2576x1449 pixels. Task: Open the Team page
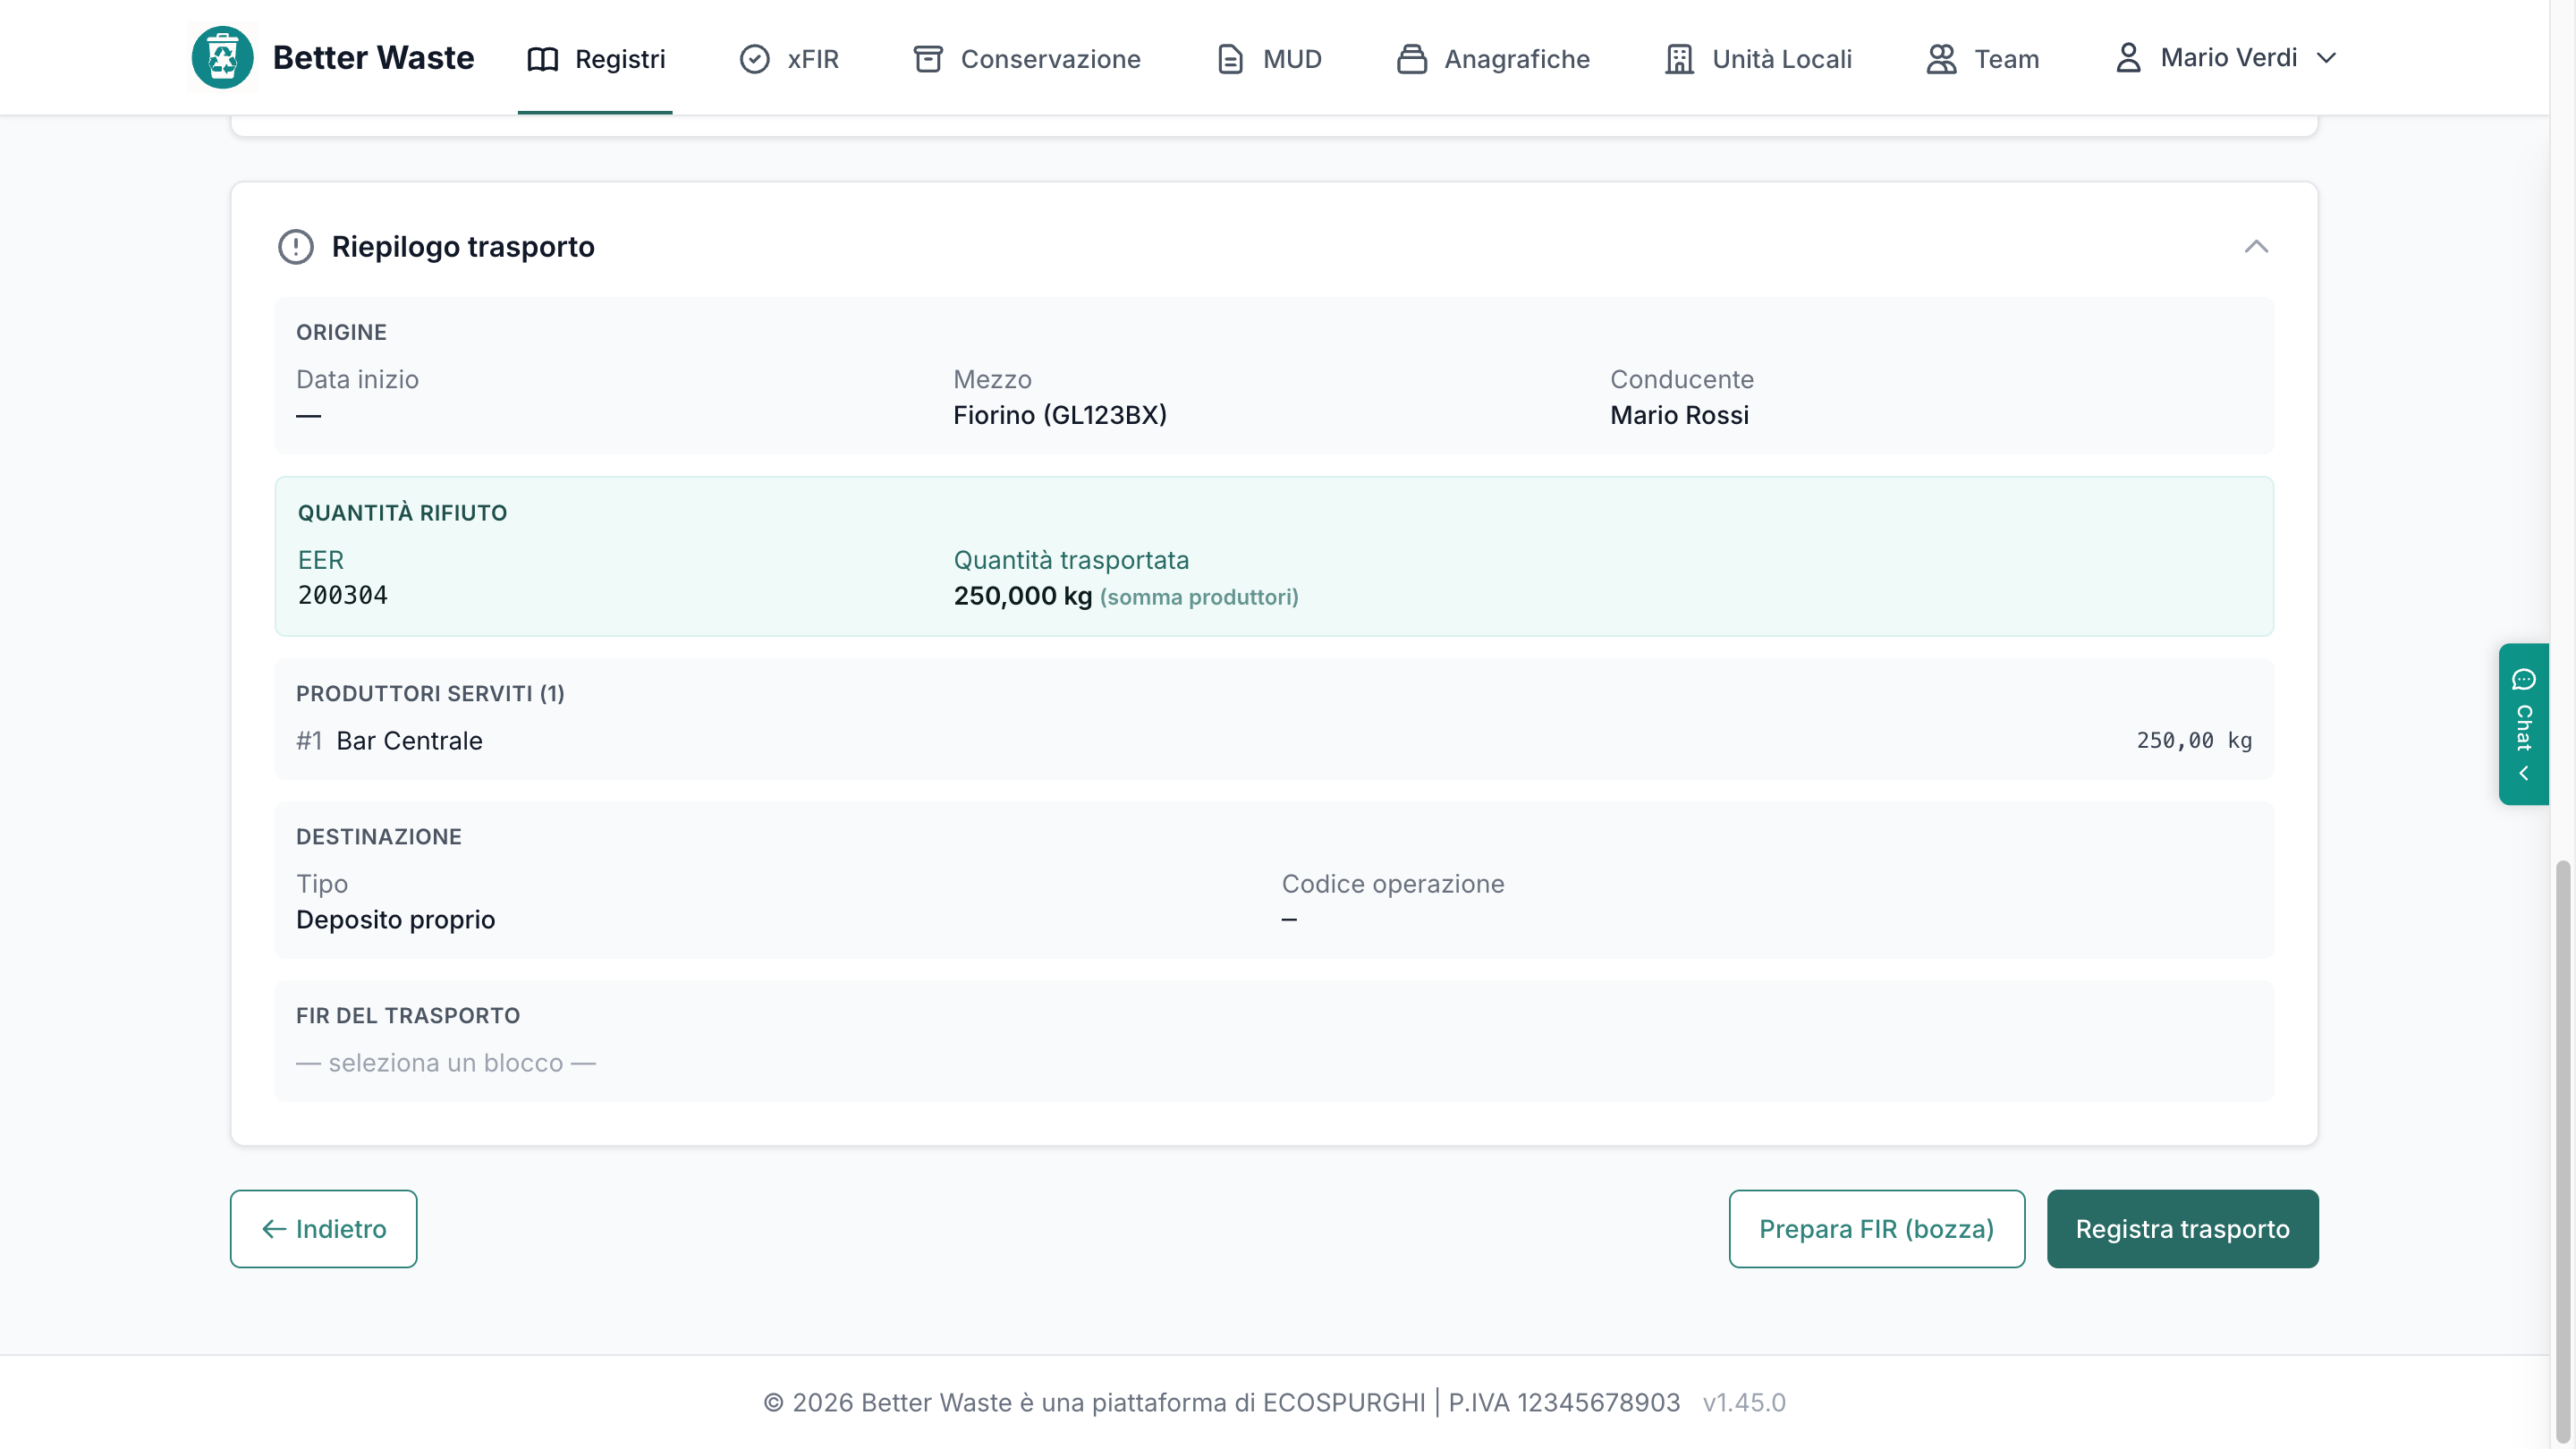1983,59
